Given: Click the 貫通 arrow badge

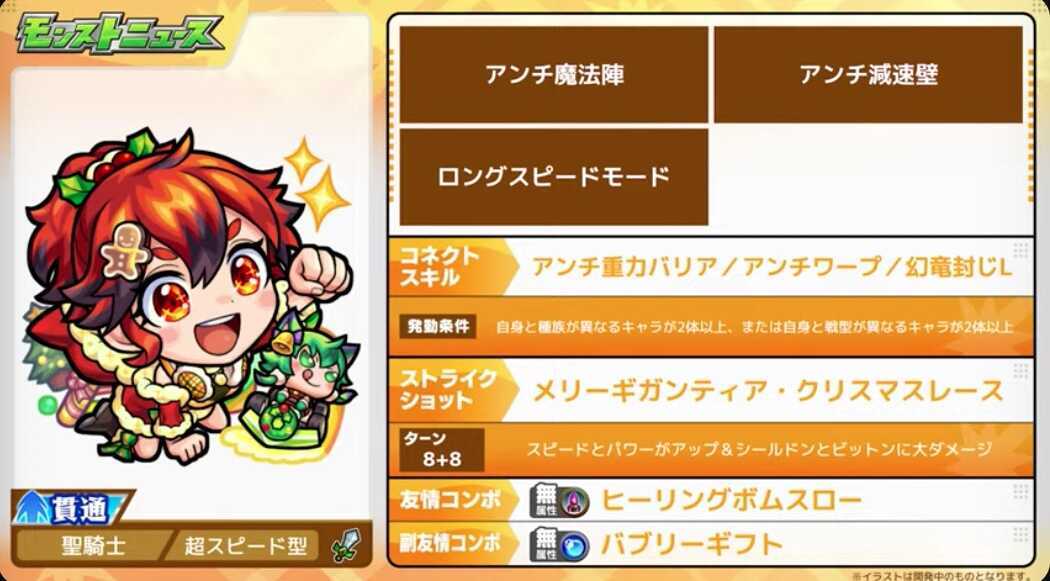Looking at the screenshot, I should 72,509.
